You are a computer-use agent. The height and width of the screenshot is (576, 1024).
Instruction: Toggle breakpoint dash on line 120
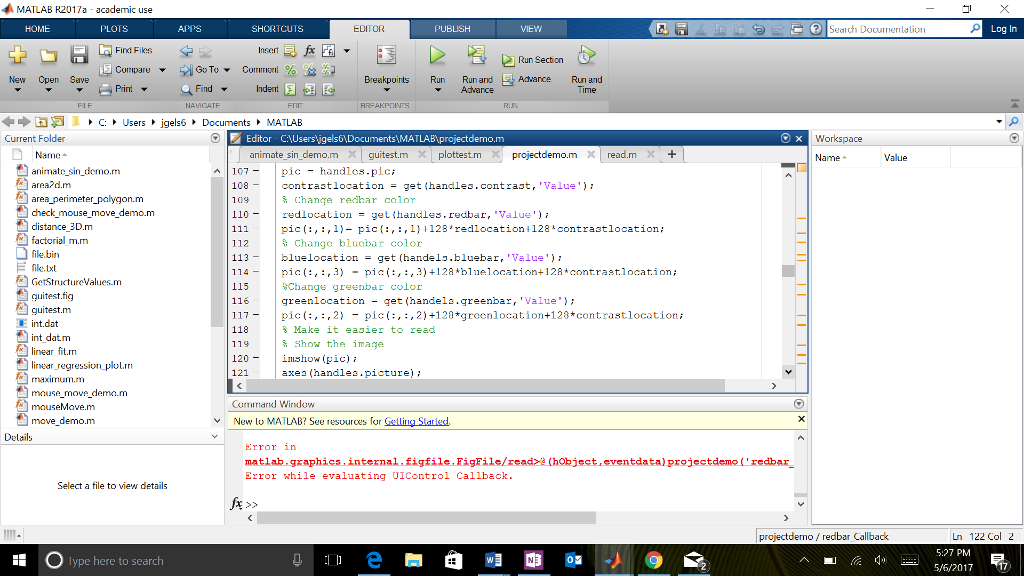coord(257,358)
